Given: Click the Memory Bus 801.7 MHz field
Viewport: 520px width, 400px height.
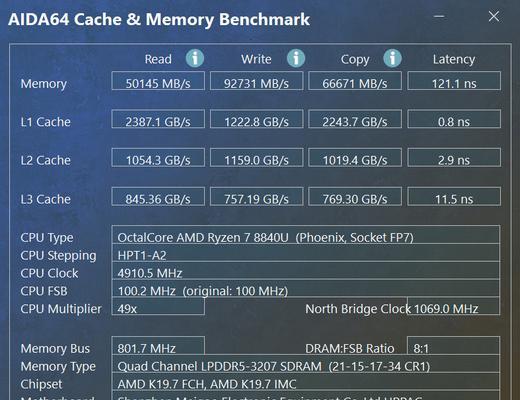Looking at the screenshot, I should coord(158,345).
